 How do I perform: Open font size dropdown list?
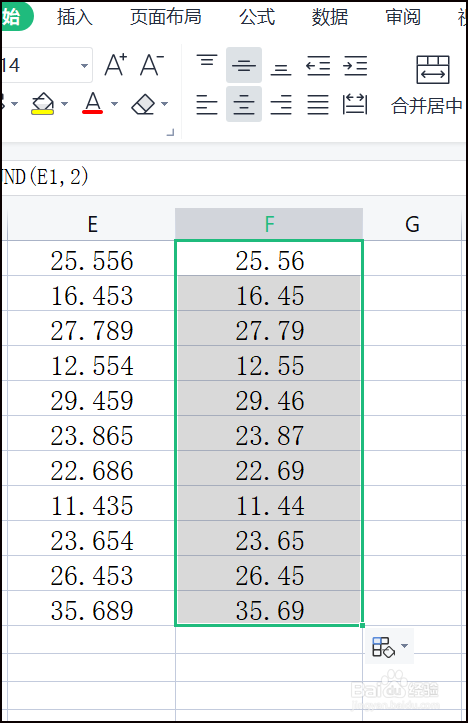pyautogui.click(x=84, y=65)
